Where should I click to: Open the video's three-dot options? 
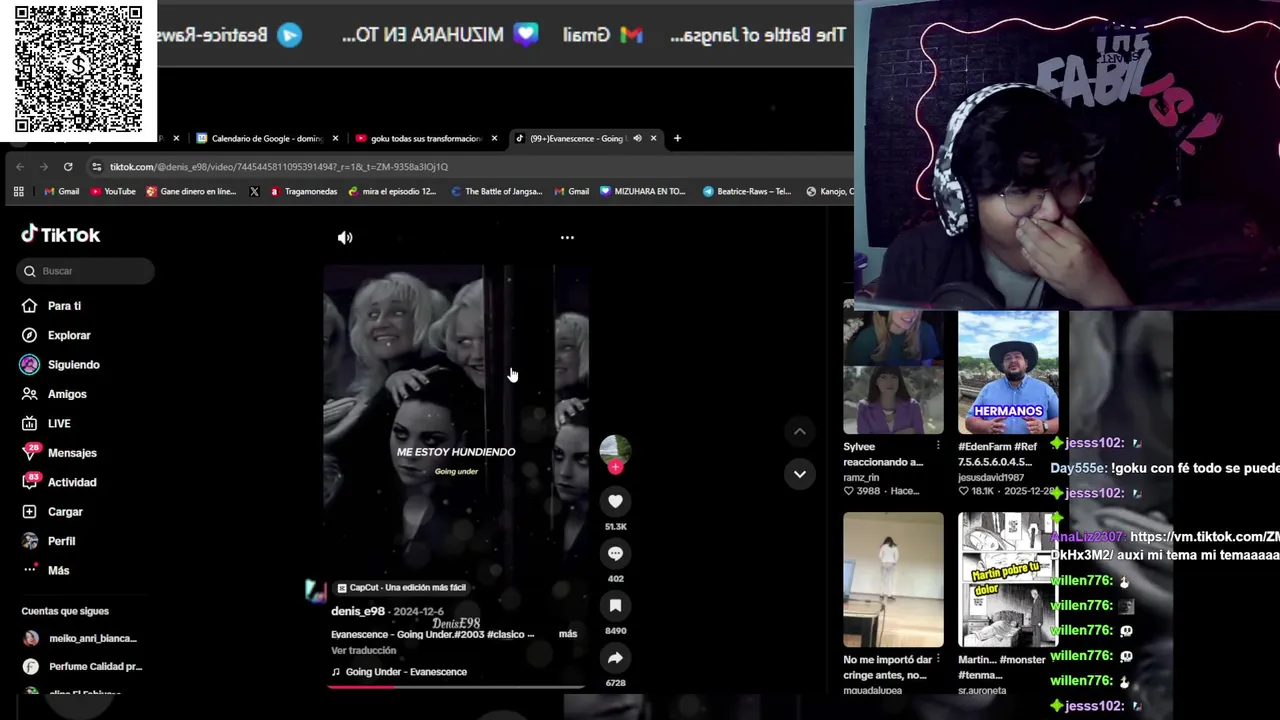pyautogui.click(x=567, y=238)
